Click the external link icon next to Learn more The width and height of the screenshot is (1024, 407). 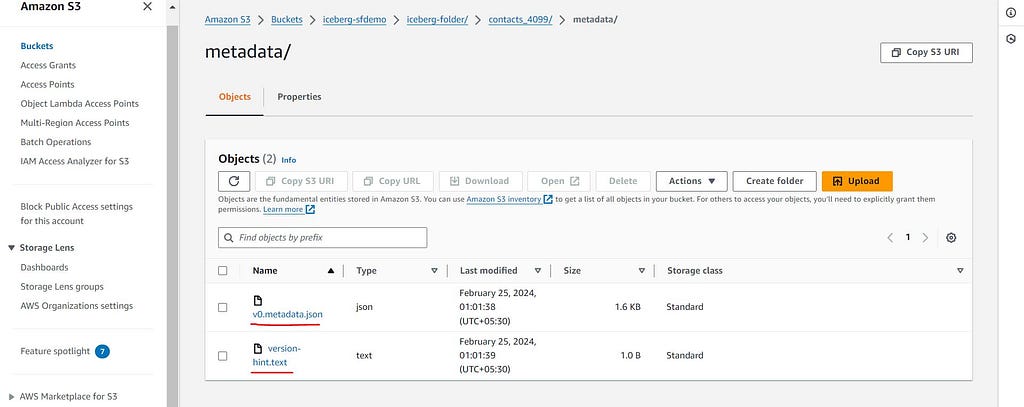(311, 210)
